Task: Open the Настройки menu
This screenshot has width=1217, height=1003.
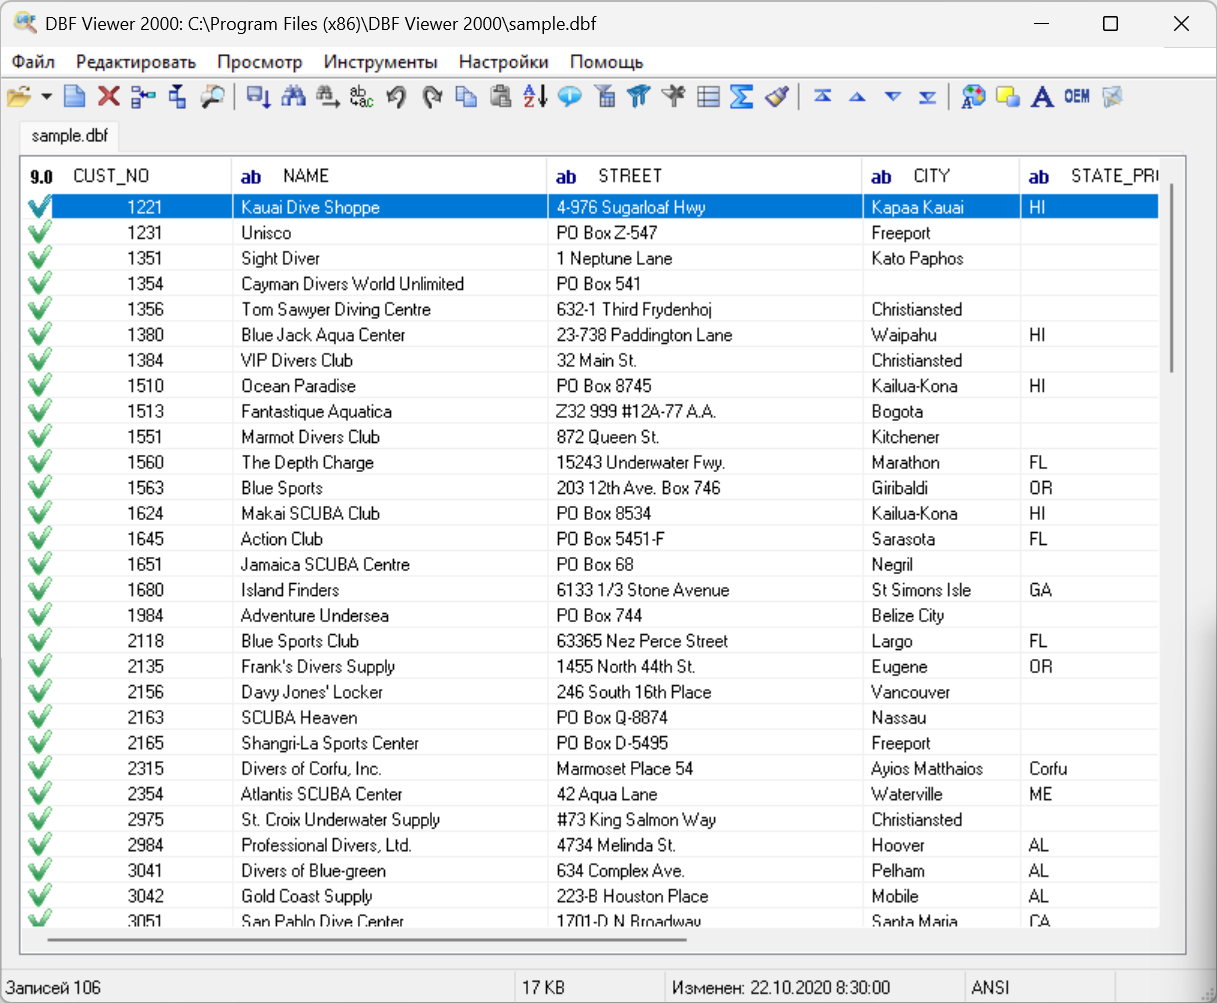Action: click(x=503, y=62)
